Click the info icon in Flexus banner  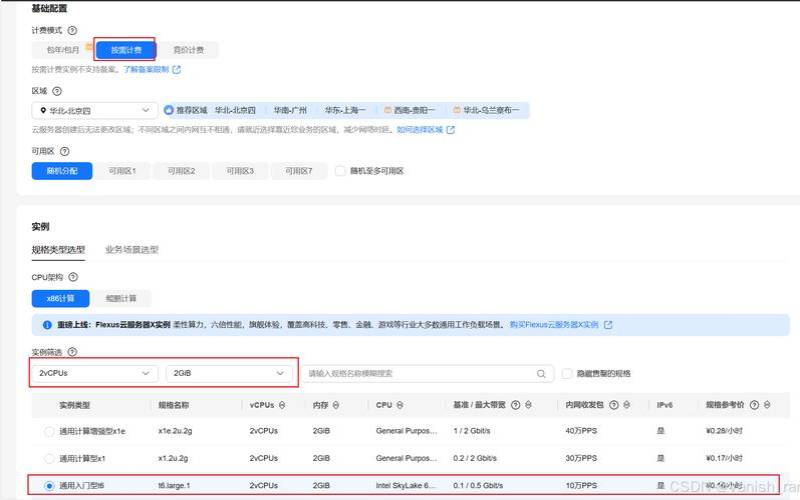tap(47, 324)
